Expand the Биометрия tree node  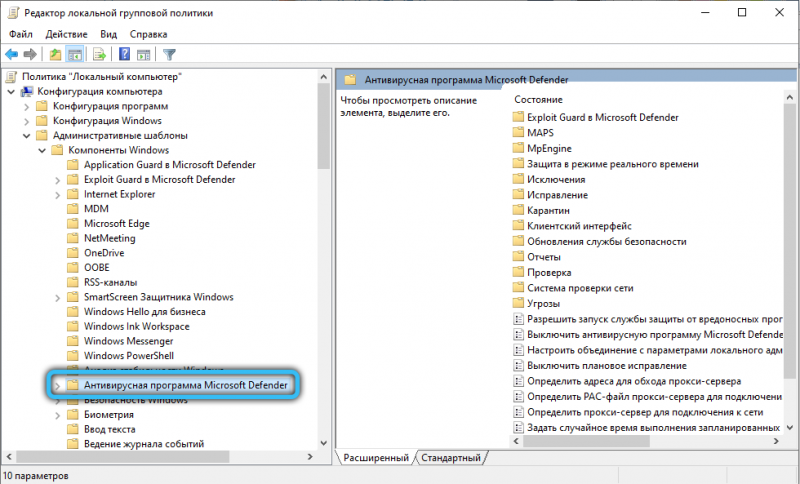(58, 416)
